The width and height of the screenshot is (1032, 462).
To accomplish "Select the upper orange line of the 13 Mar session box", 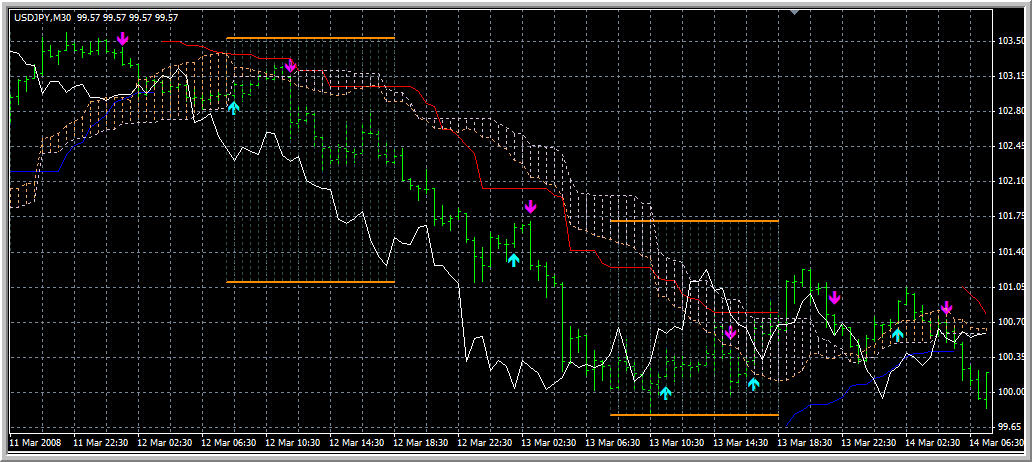I will click(694, 220).
